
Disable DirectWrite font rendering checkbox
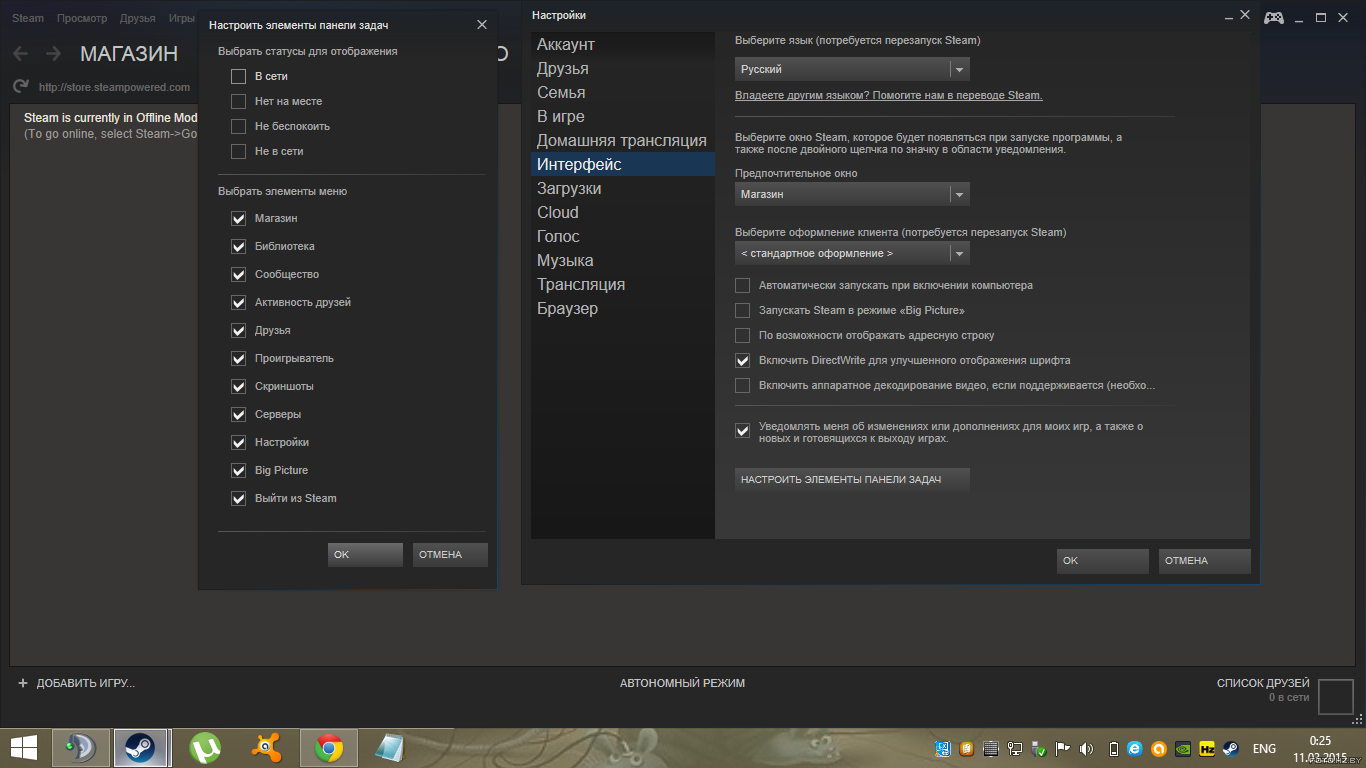(x=742, y=360)
